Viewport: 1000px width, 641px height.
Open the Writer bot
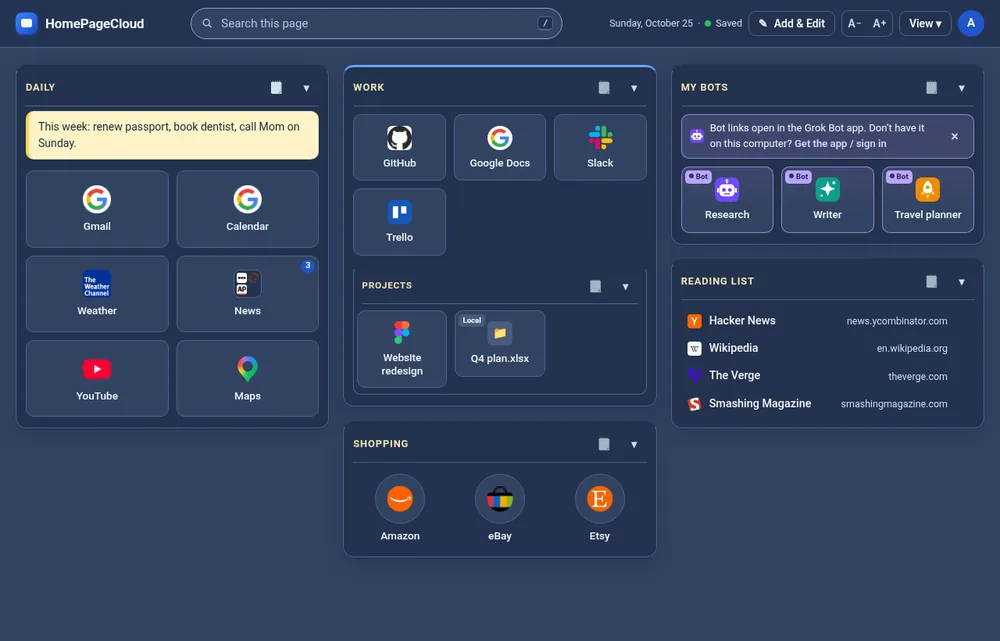(x=827, y=200)
